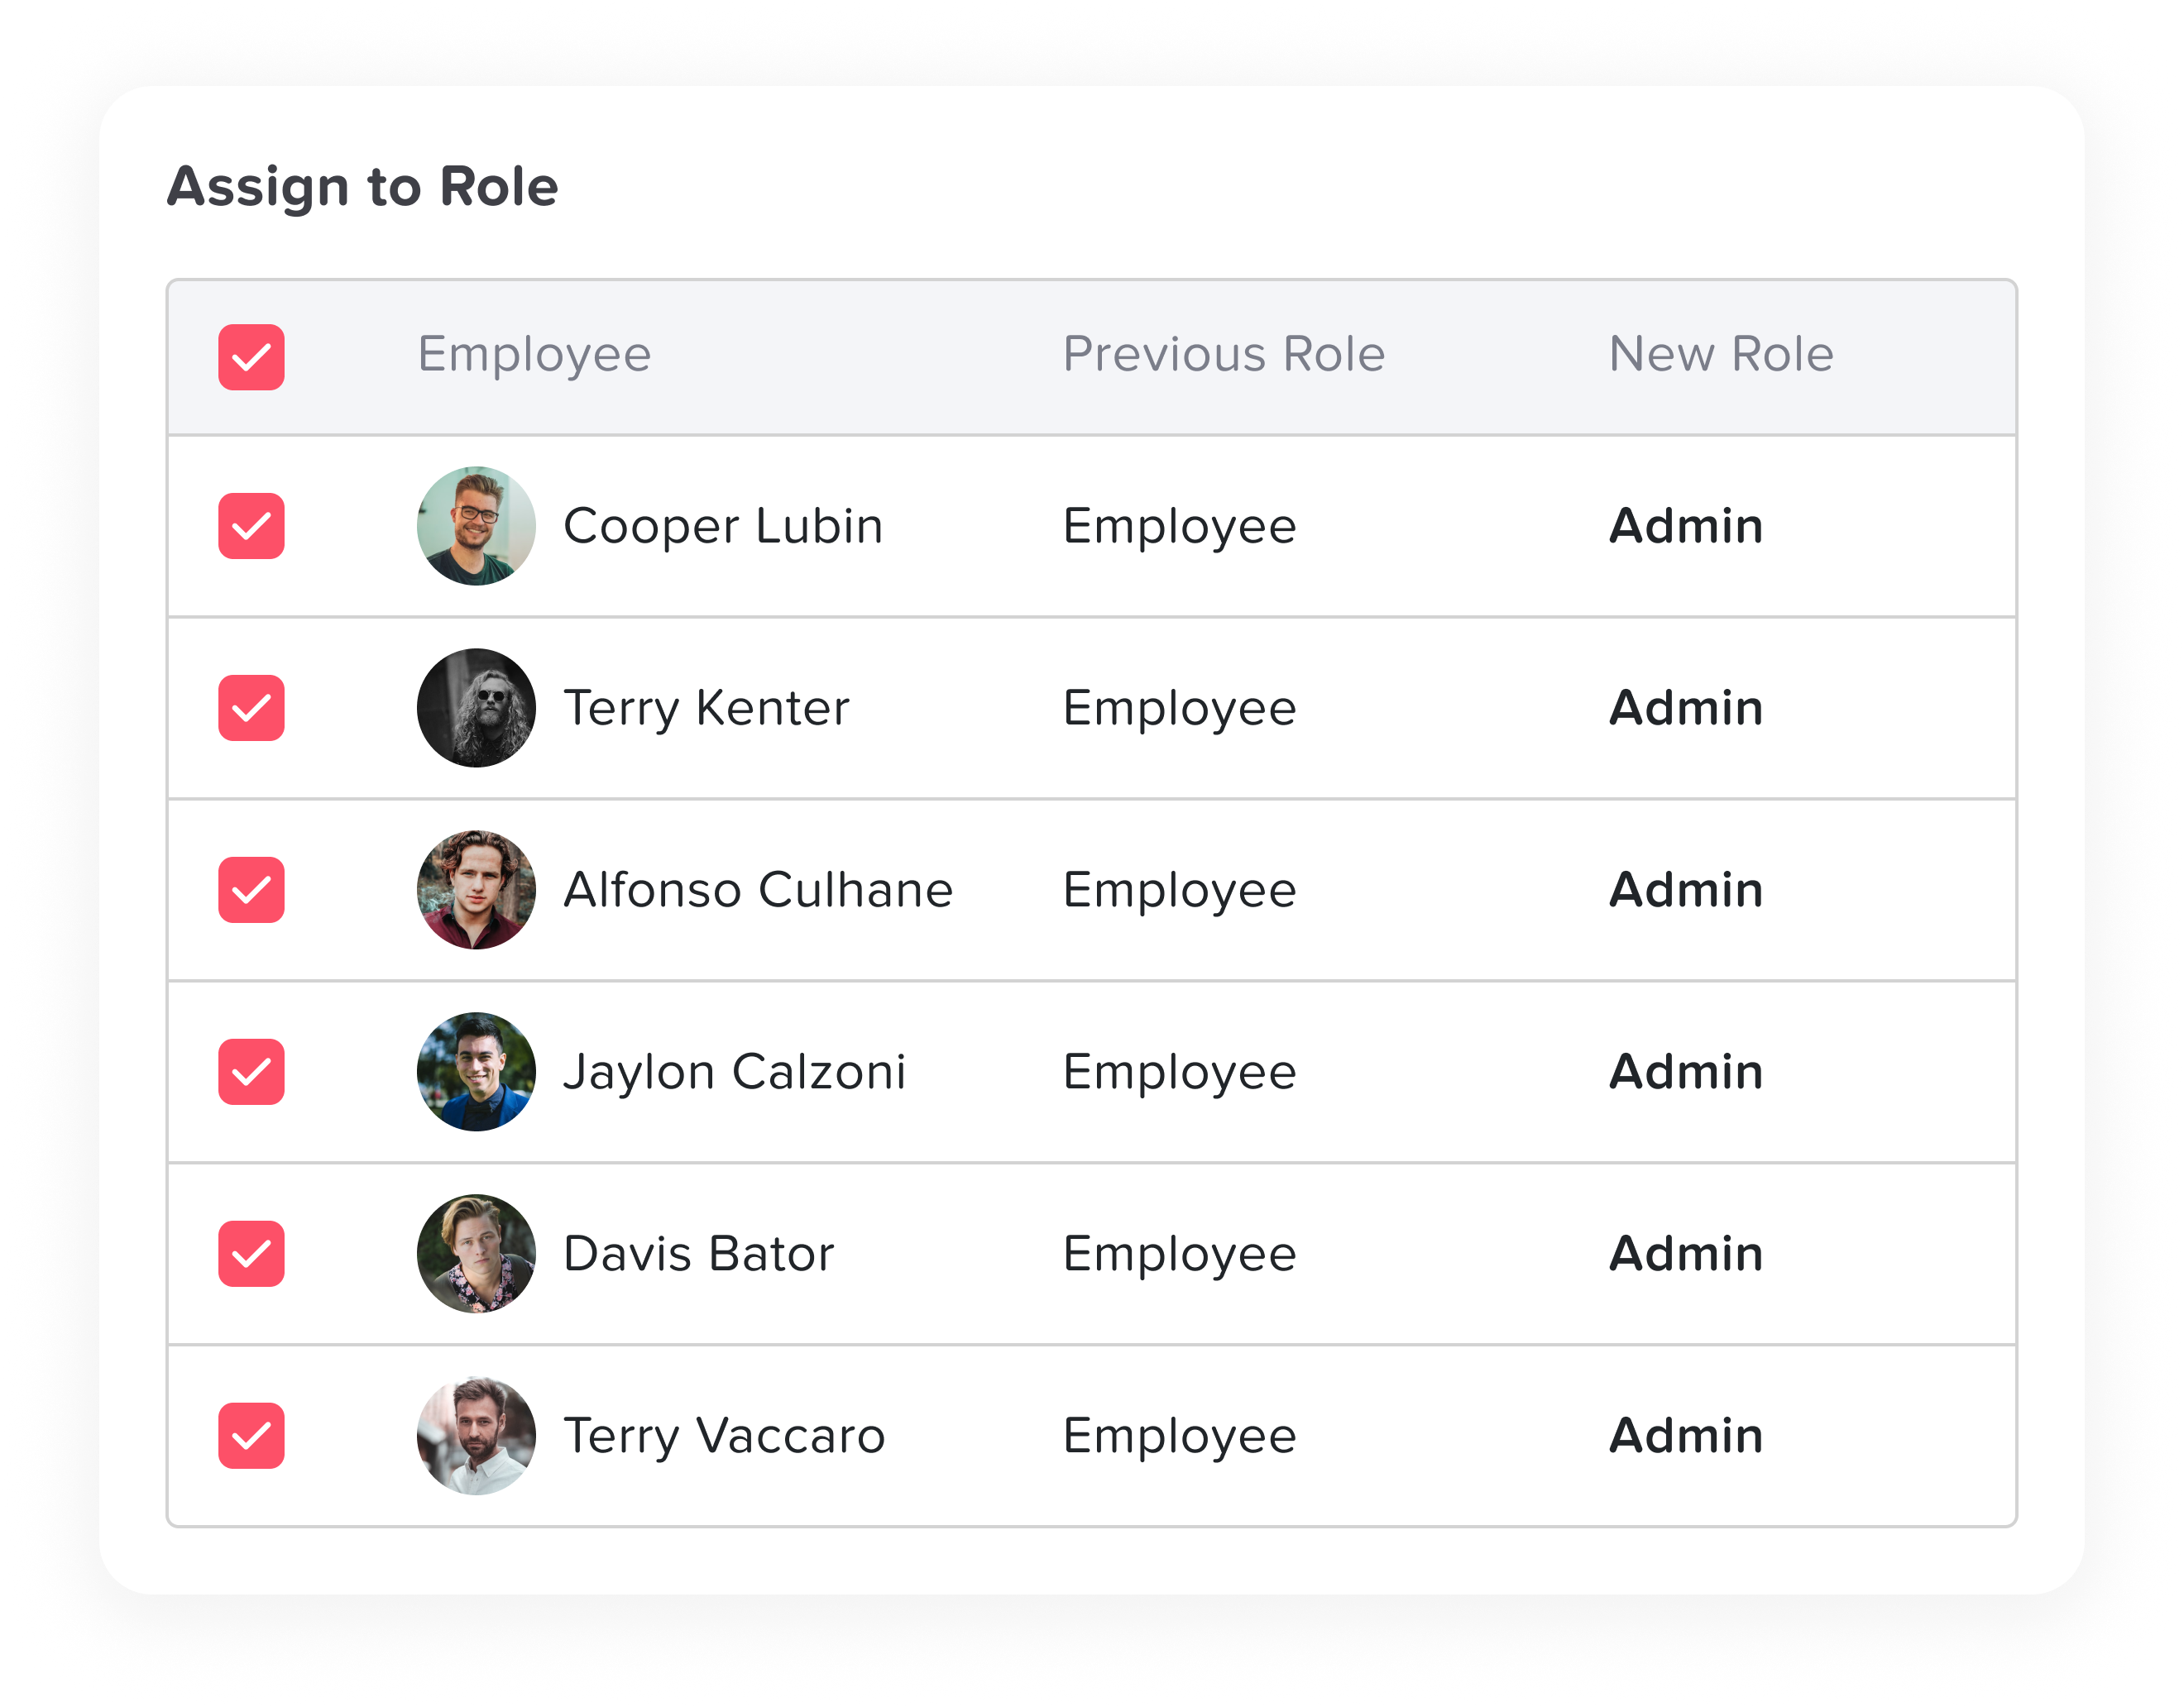2184x1707 pixels.
Task: Click Jaylon Calzoni's avatar photo
Action: pos(476,1072)
